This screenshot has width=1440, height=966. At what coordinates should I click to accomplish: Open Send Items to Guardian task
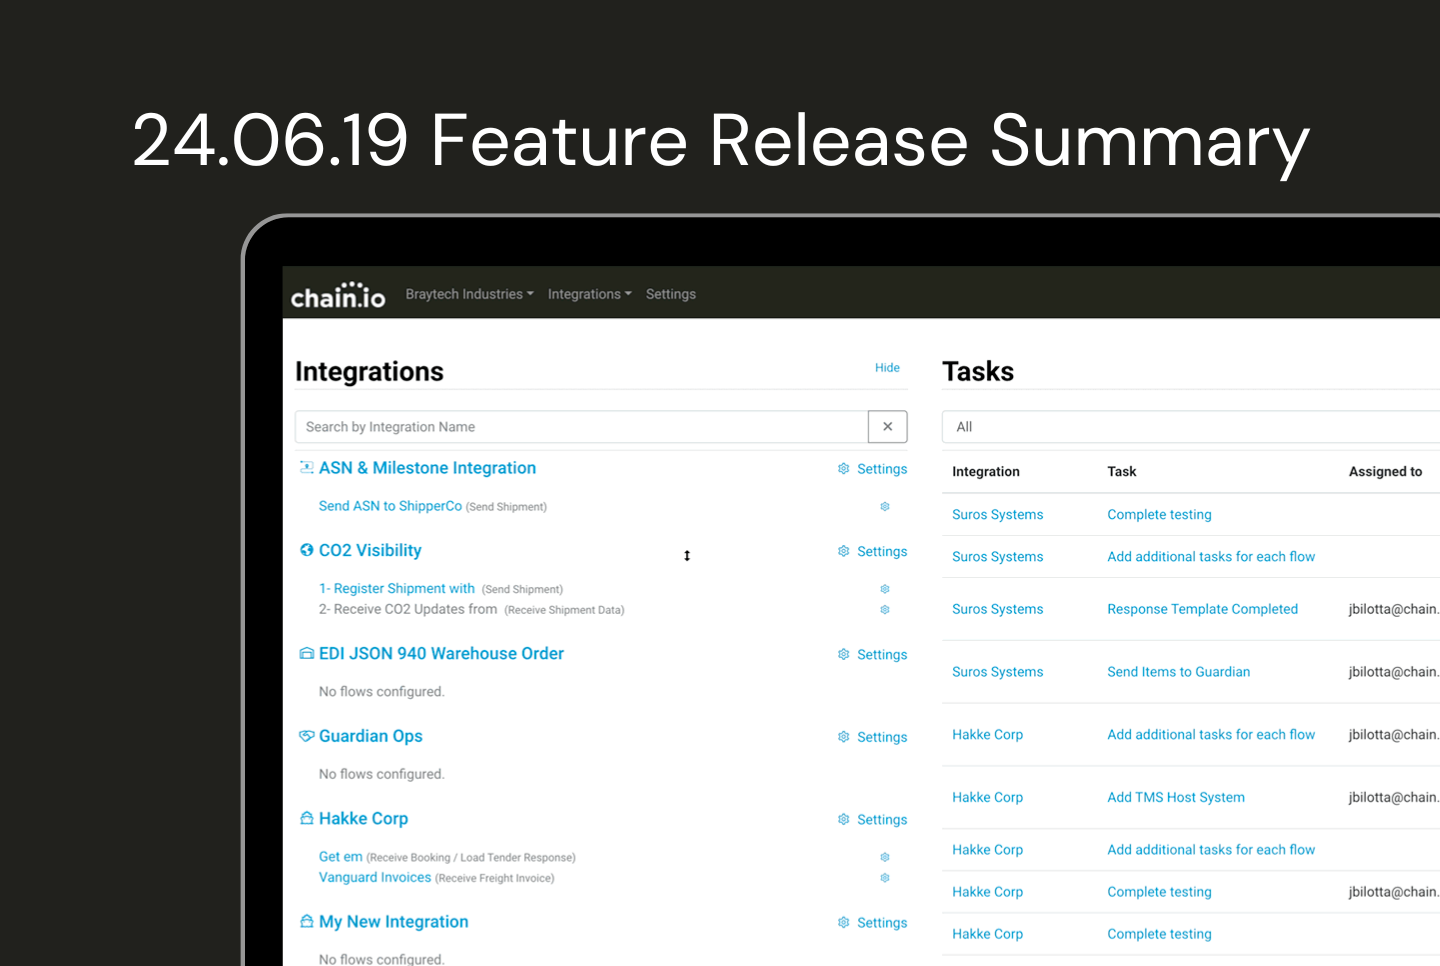coord(1178,672)
